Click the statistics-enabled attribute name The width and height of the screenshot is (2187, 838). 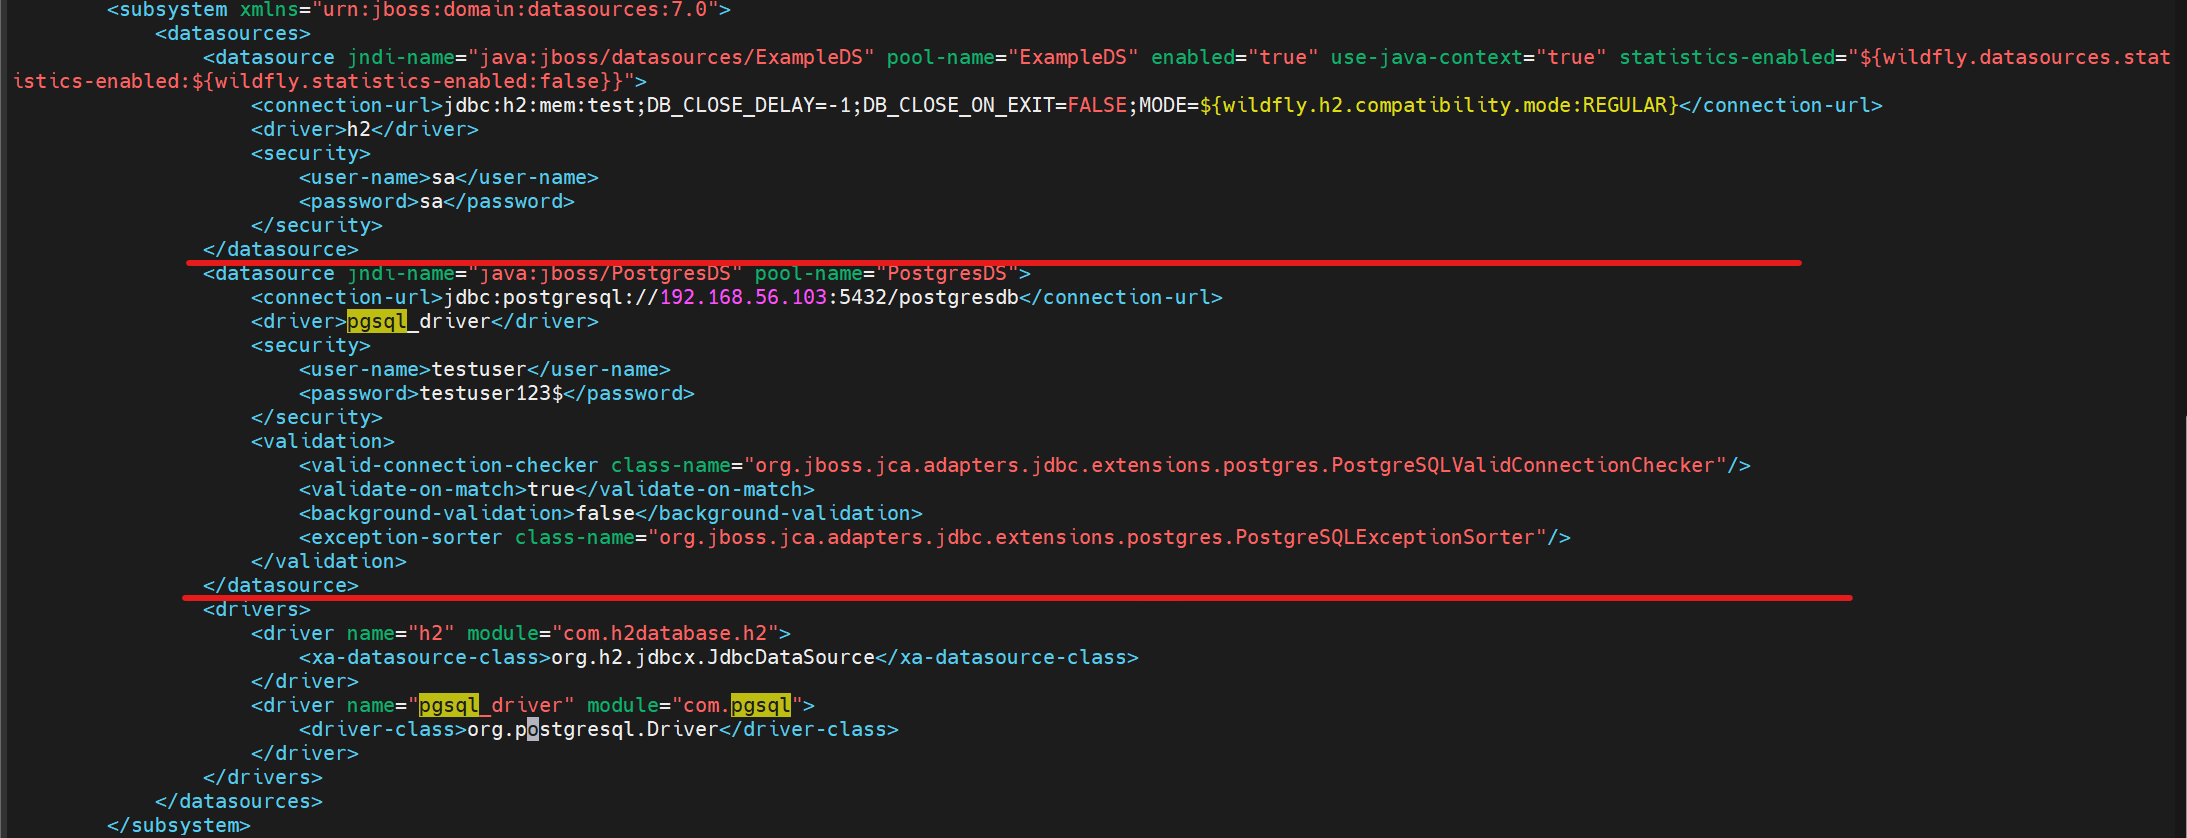click(1727, 58)
